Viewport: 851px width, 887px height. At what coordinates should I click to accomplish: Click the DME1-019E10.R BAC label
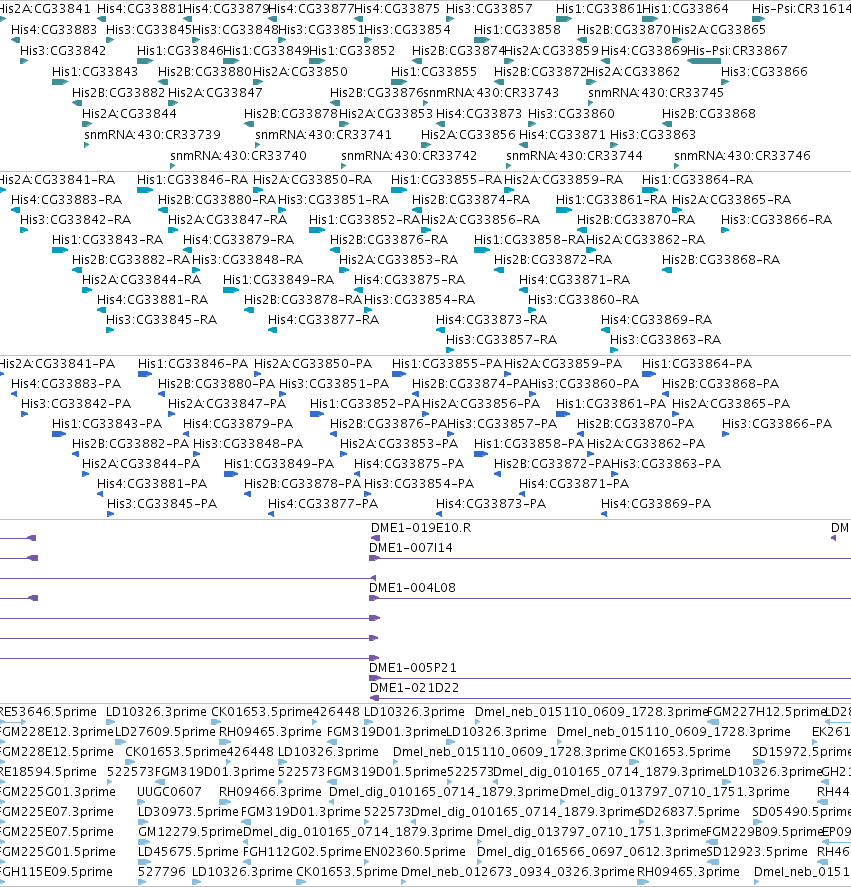click(421, 528)
